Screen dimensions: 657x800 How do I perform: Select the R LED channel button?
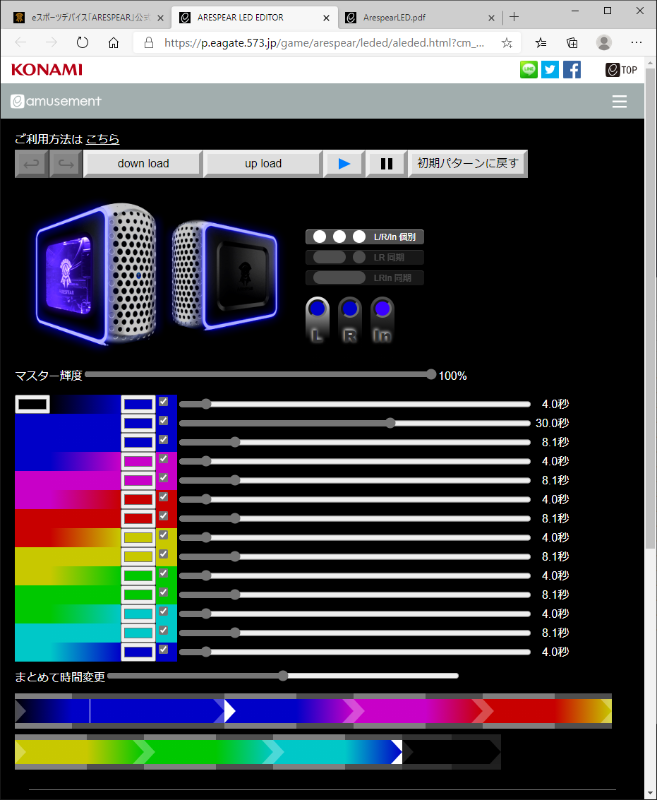coord(350,319)
